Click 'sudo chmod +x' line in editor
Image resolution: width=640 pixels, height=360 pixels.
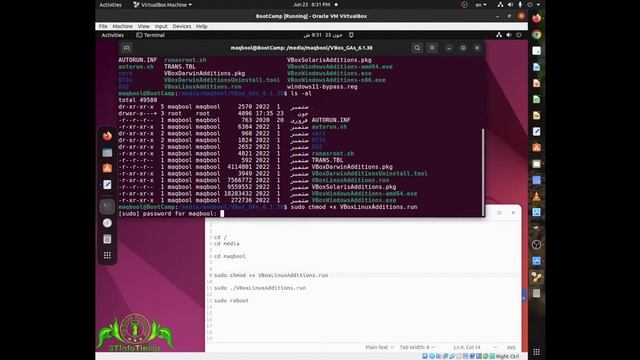coord(271,275)
